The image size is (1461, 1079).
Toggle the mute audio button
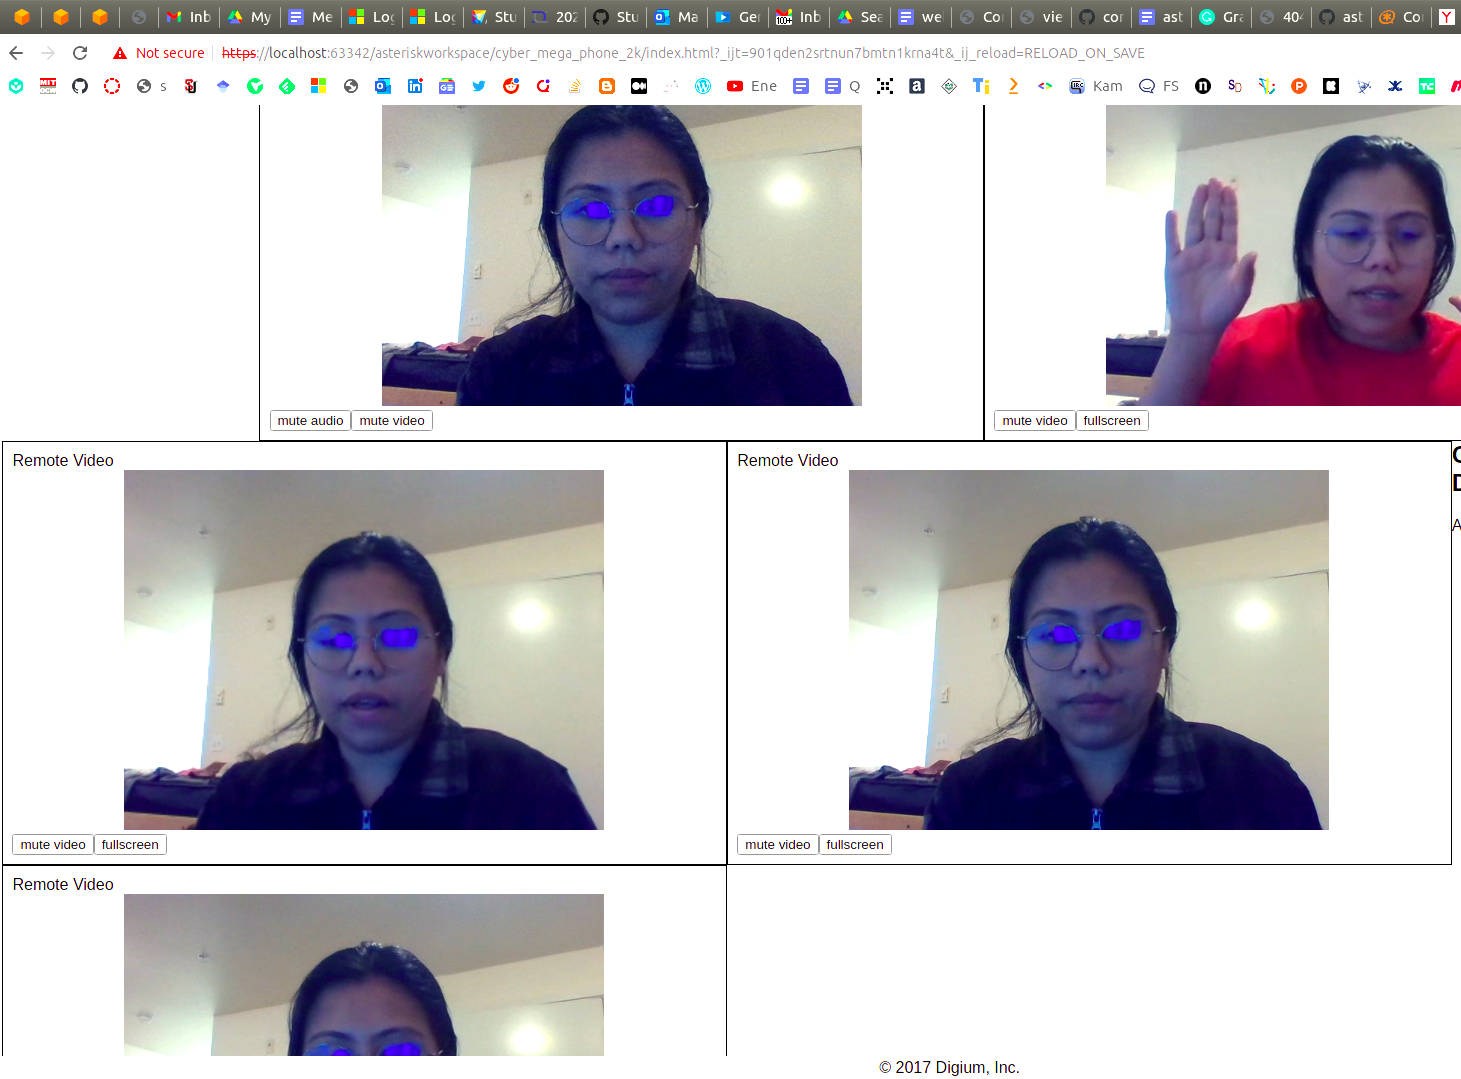coord(310,421)
